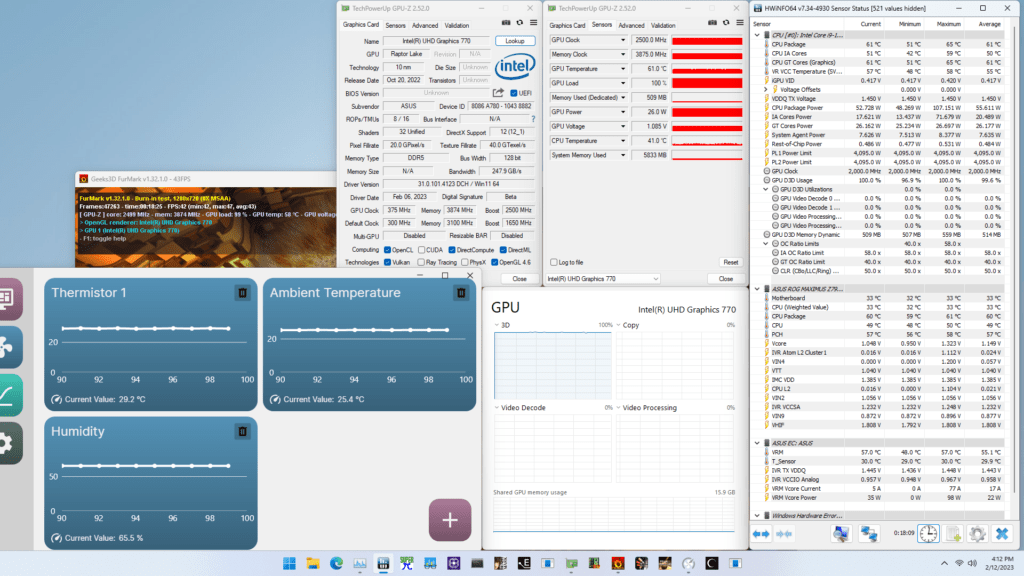Open File Explorer from taskbar
This screenshot has height=576, width=1024.
[x=313, y=563]
